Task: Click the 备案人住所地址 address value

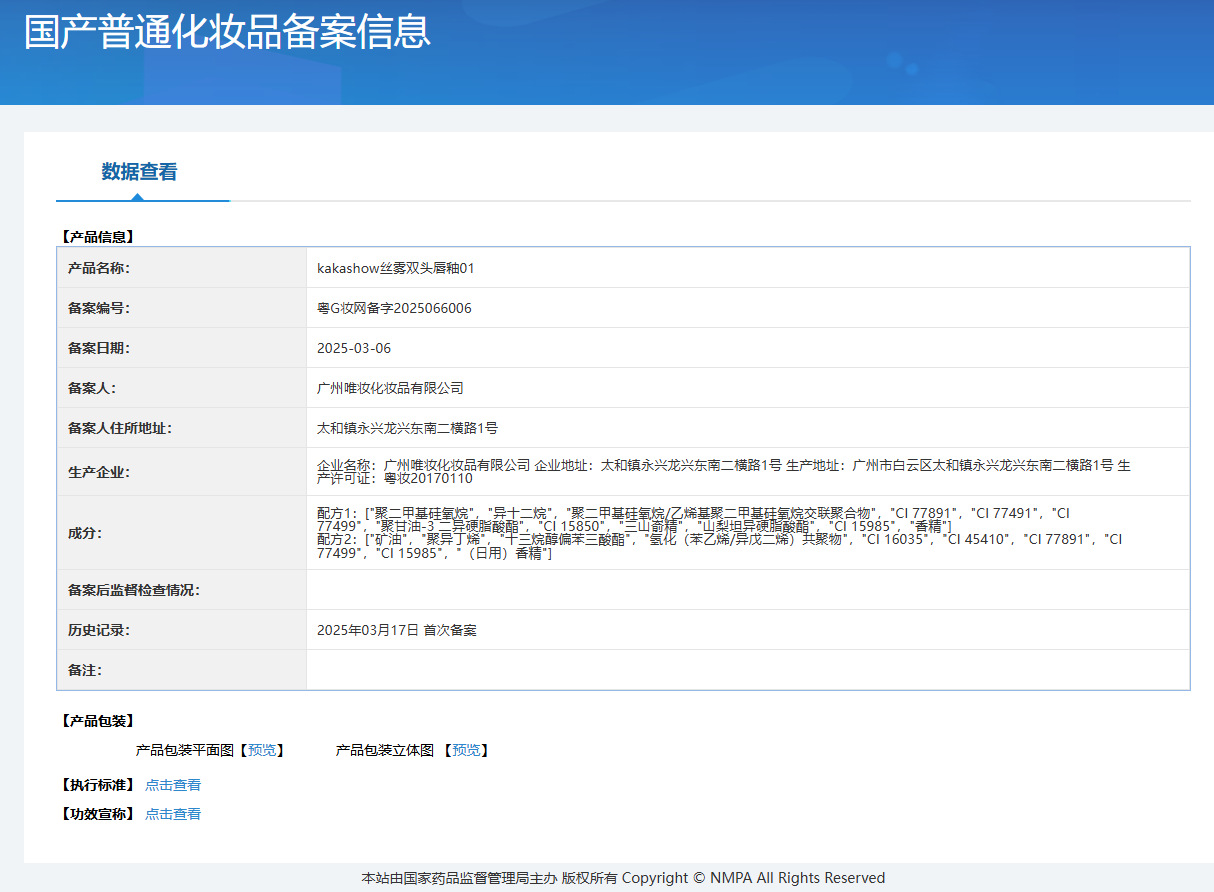Action: tap(407, 428)
